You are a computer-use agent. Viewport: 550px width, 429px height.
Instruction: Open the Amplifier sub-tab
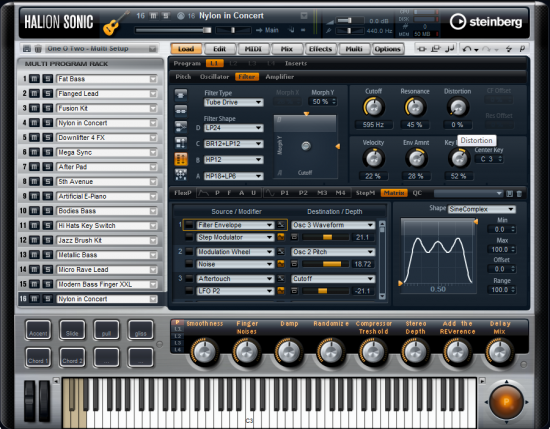pyautogui.click(x=280, y=77)
